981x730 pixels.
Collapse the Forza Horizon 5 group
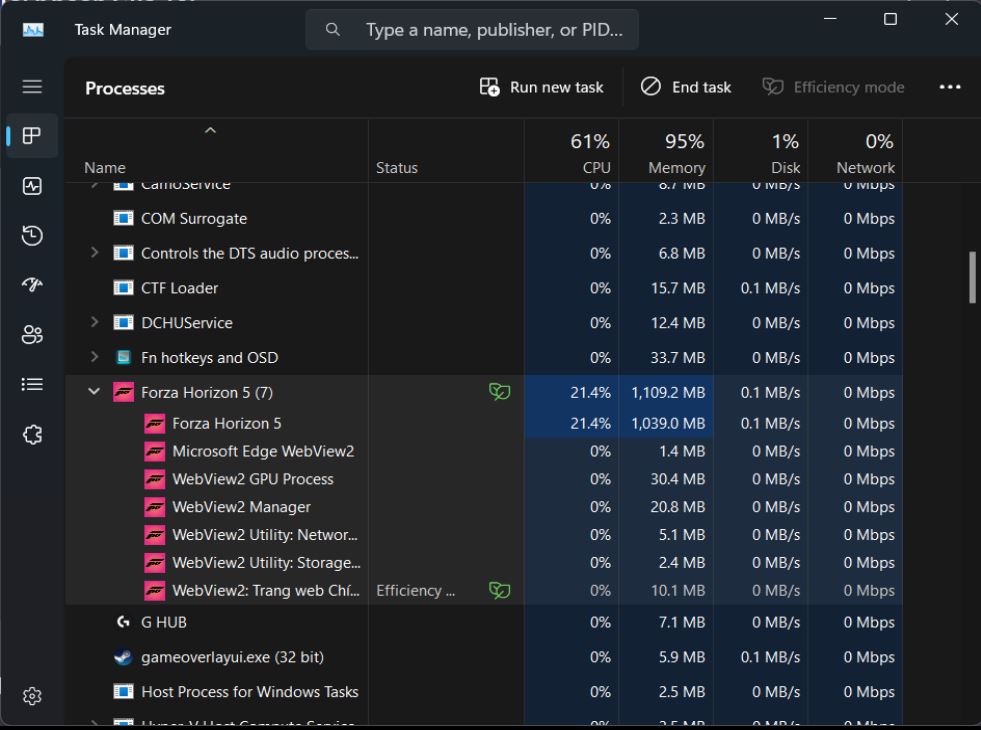coord(94,392)
